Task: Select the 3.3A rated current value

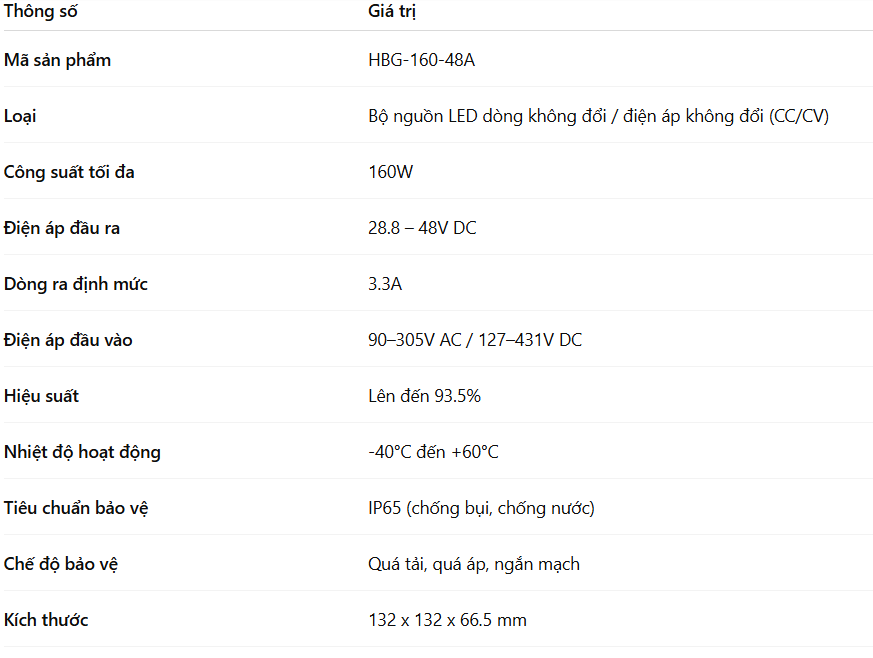Action: click(x=385, y=284)
